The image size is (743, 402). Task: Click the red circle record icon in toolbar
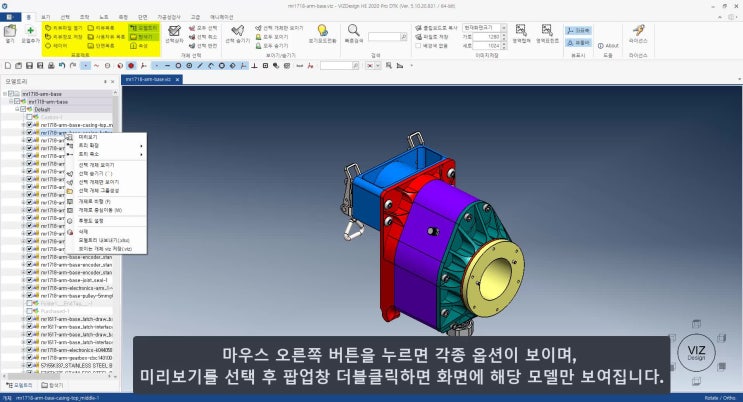pyautogui.click(x=131, y=65)
